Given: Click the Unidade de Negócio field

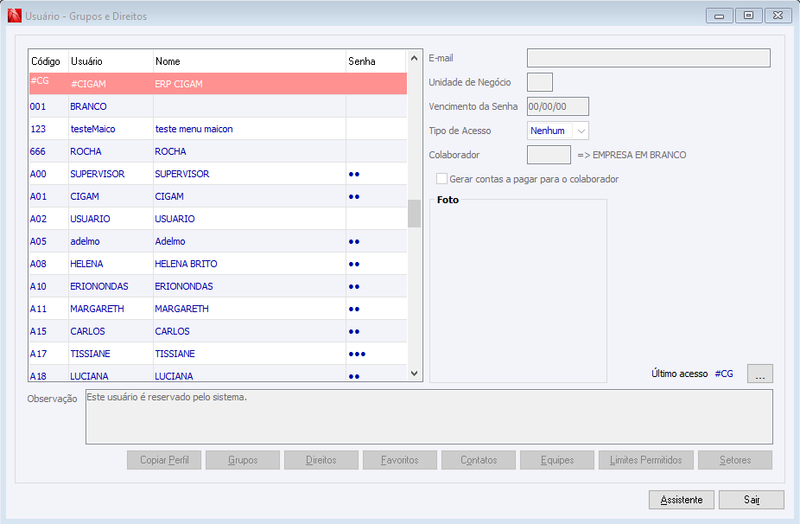Looking at the screenshot, I should 540,82.
